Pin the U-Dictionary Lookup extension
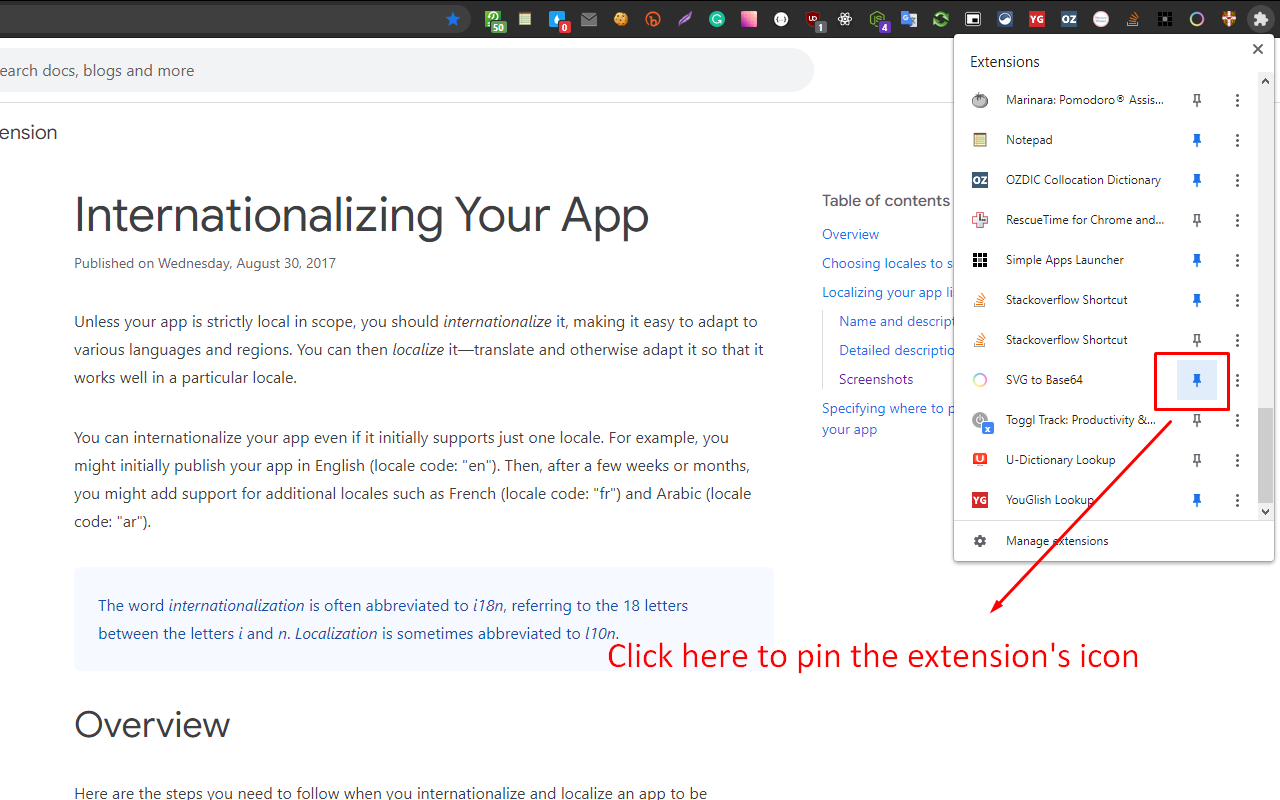 click(x=1197, y=460)
